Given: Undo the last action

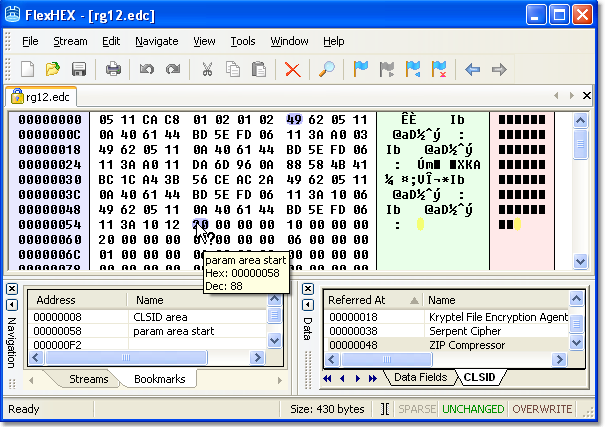Looking at the screenshot, I should 147,69.
